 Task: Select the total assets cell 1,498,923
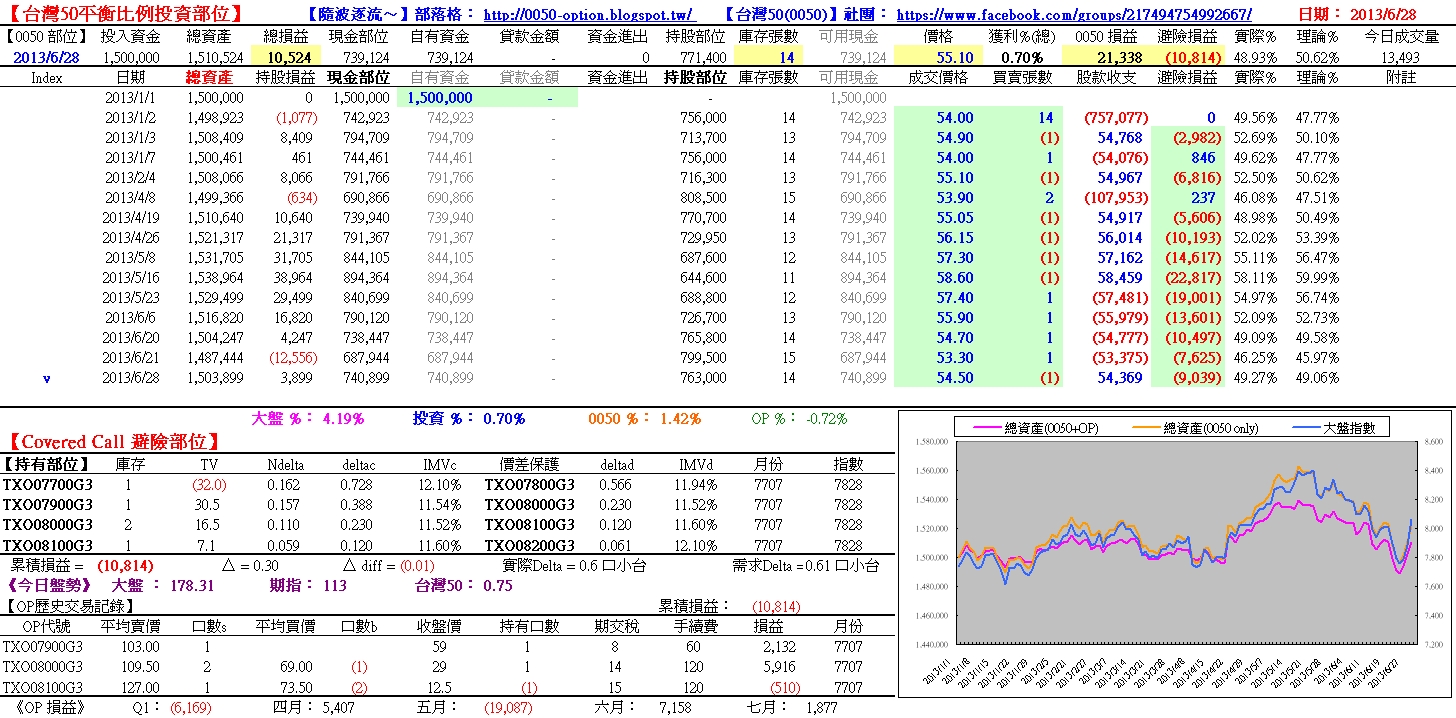pyautogui.click(x=215, y=118)
